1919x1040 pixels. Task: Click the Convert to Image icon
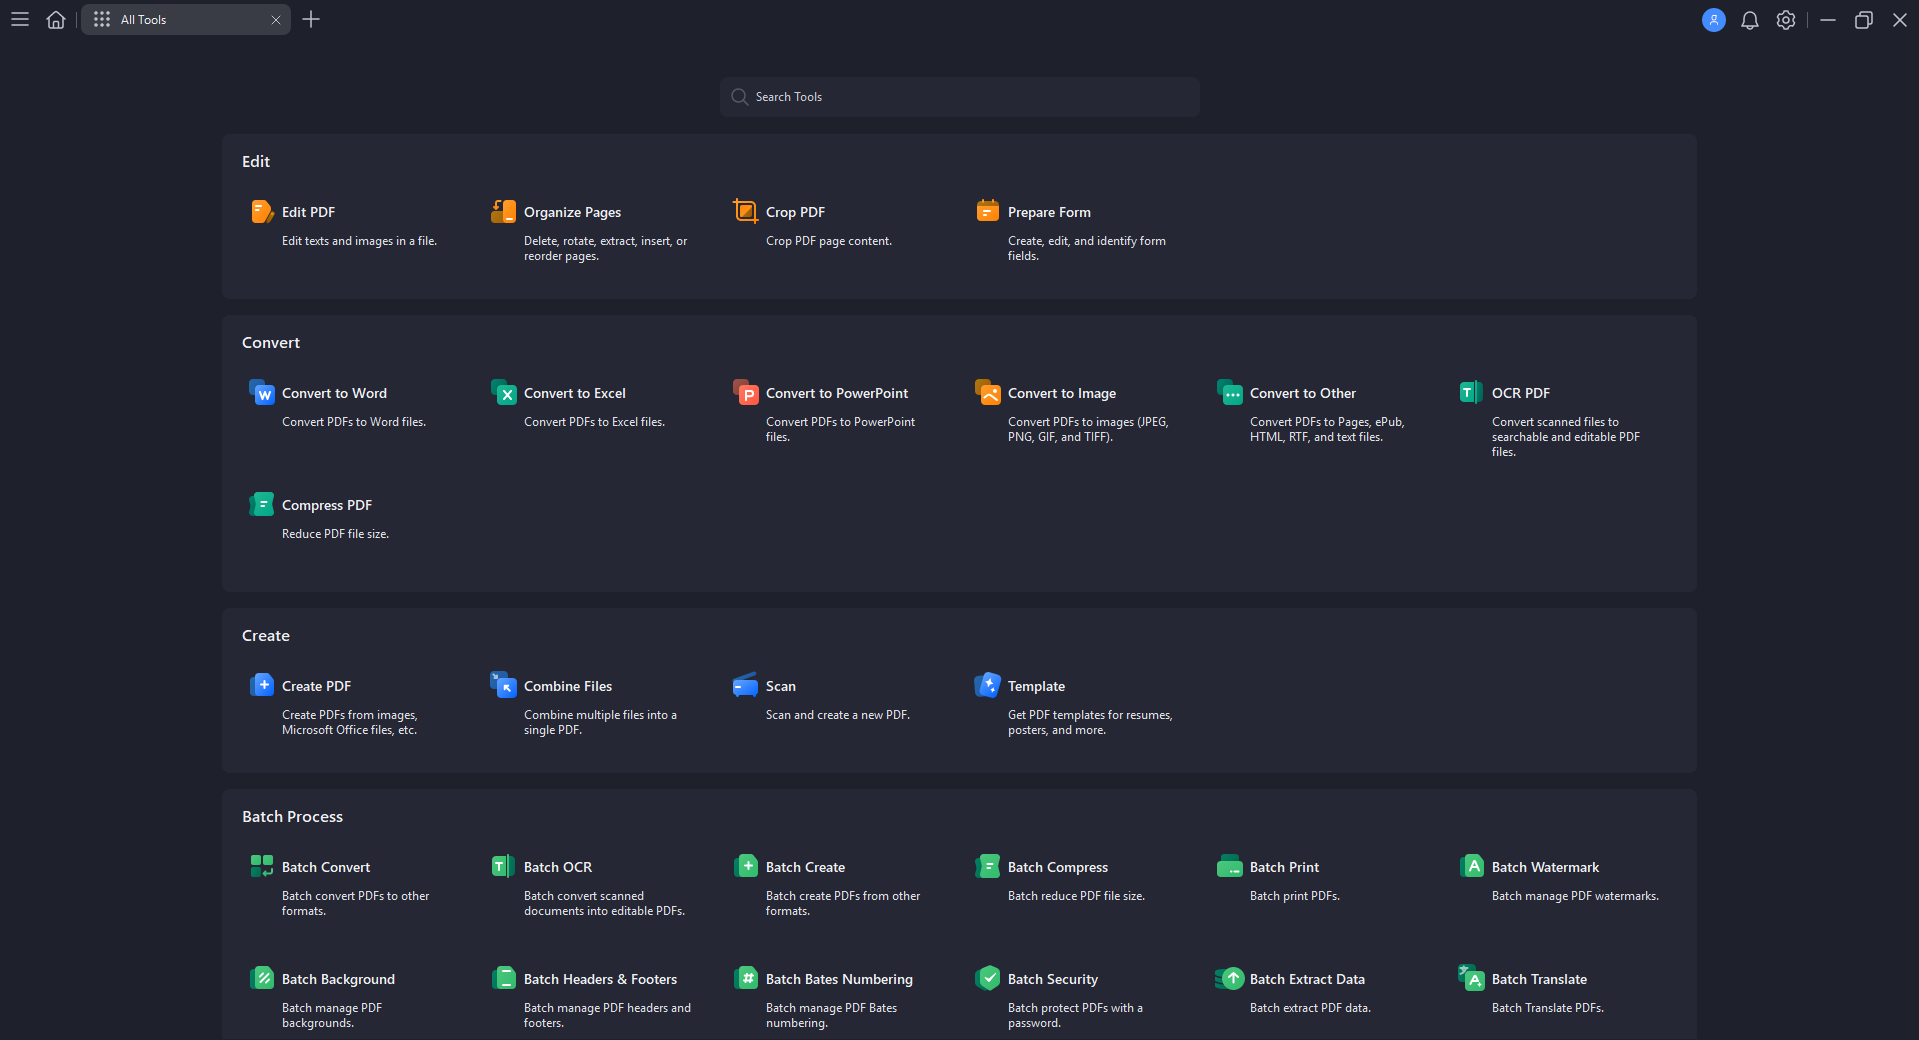click(x=988, y=392)
